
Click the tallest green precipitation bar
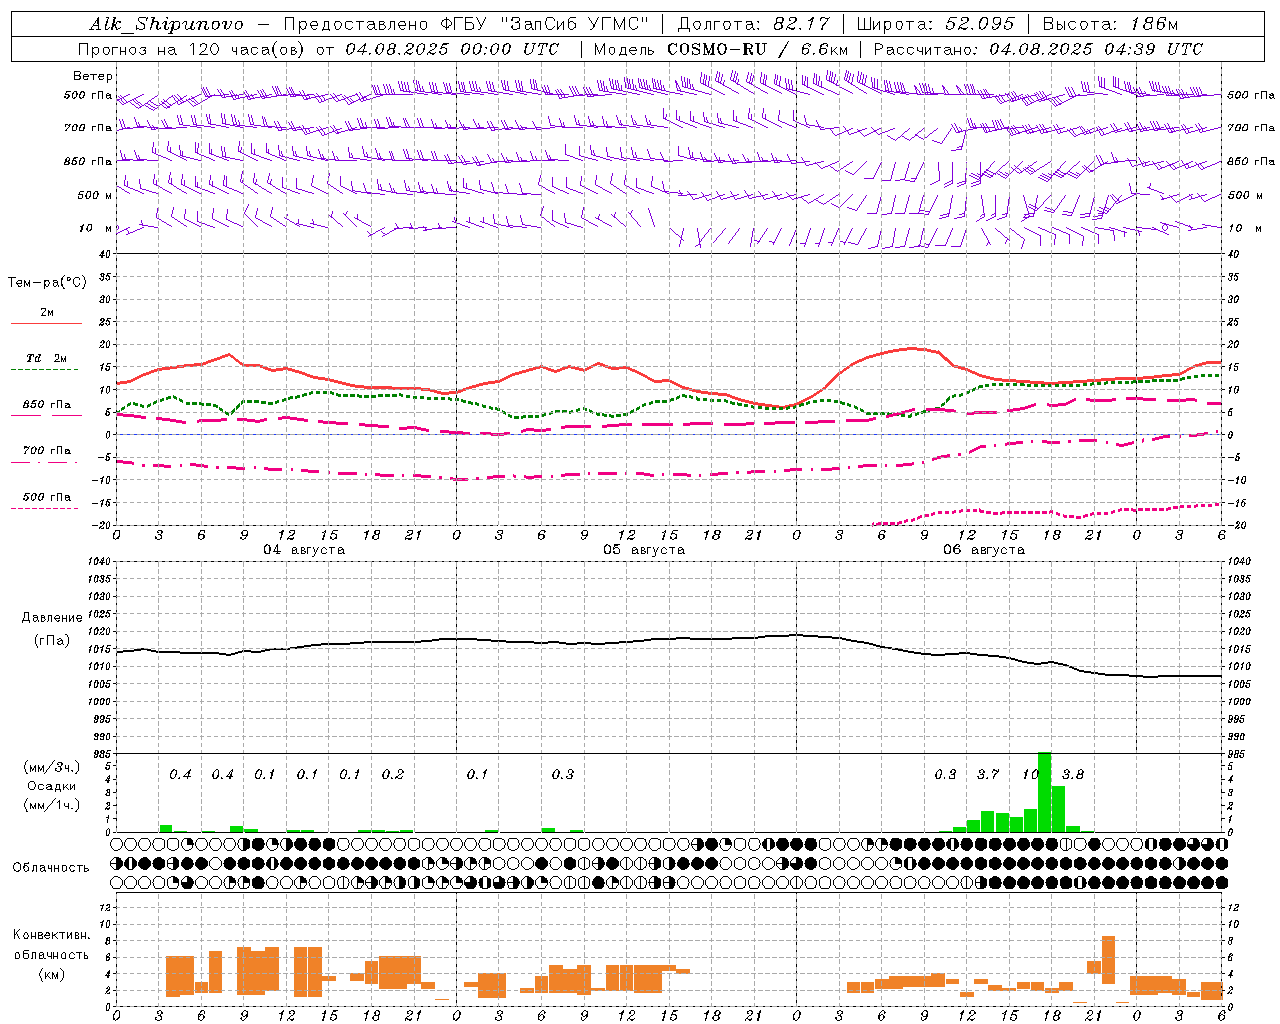coord(1045,792)
